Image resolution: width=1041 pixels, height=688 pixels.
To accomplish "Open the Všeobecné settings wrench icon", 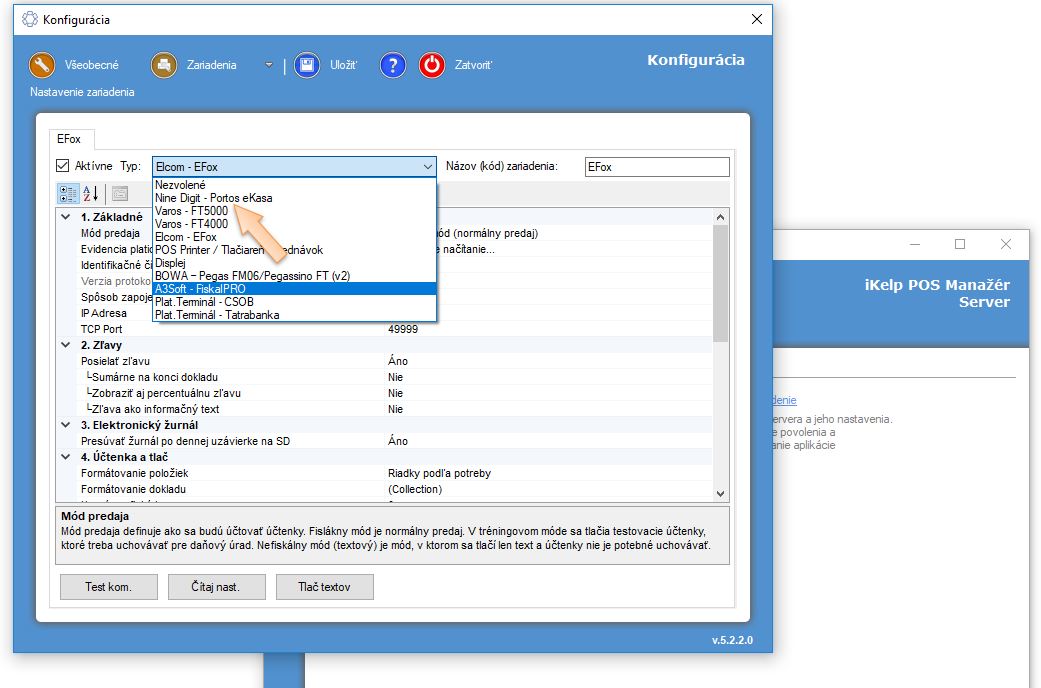I will [42, 65].
